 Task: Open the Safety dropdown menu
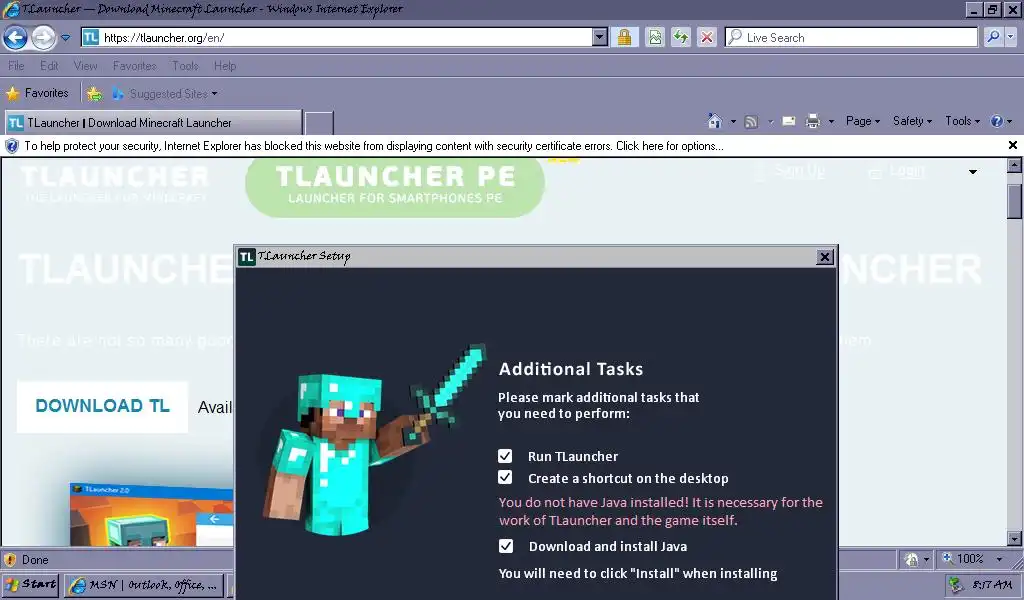click(x=912, y=121)
